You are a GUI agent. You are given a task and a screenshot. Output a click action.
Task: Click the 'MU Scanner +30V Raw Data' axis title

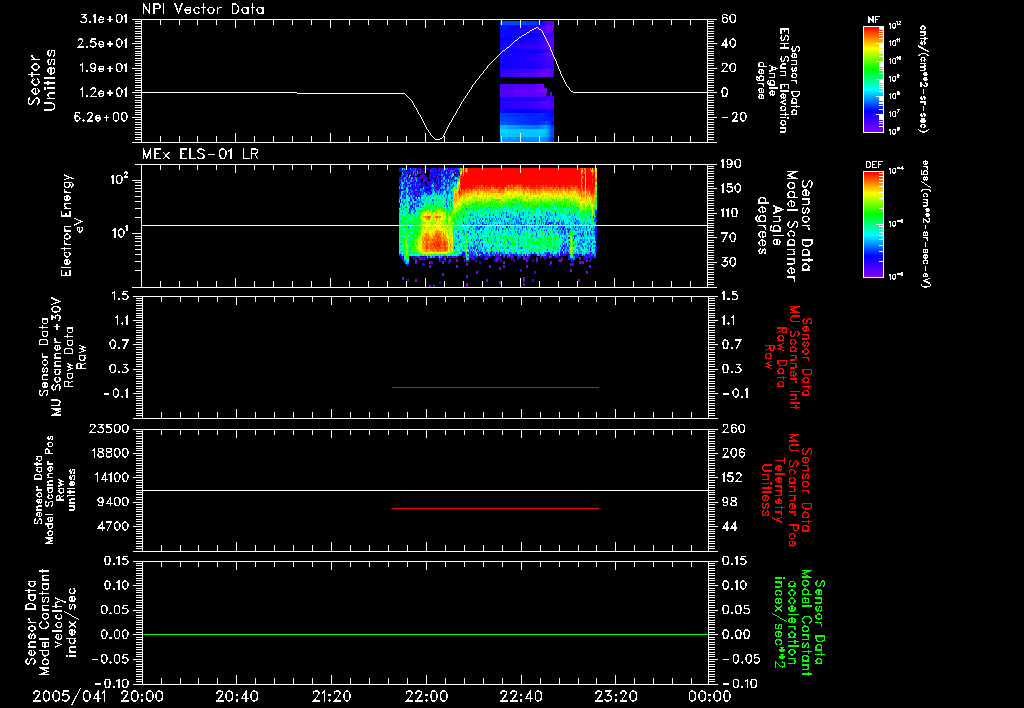tap(63, 357)
